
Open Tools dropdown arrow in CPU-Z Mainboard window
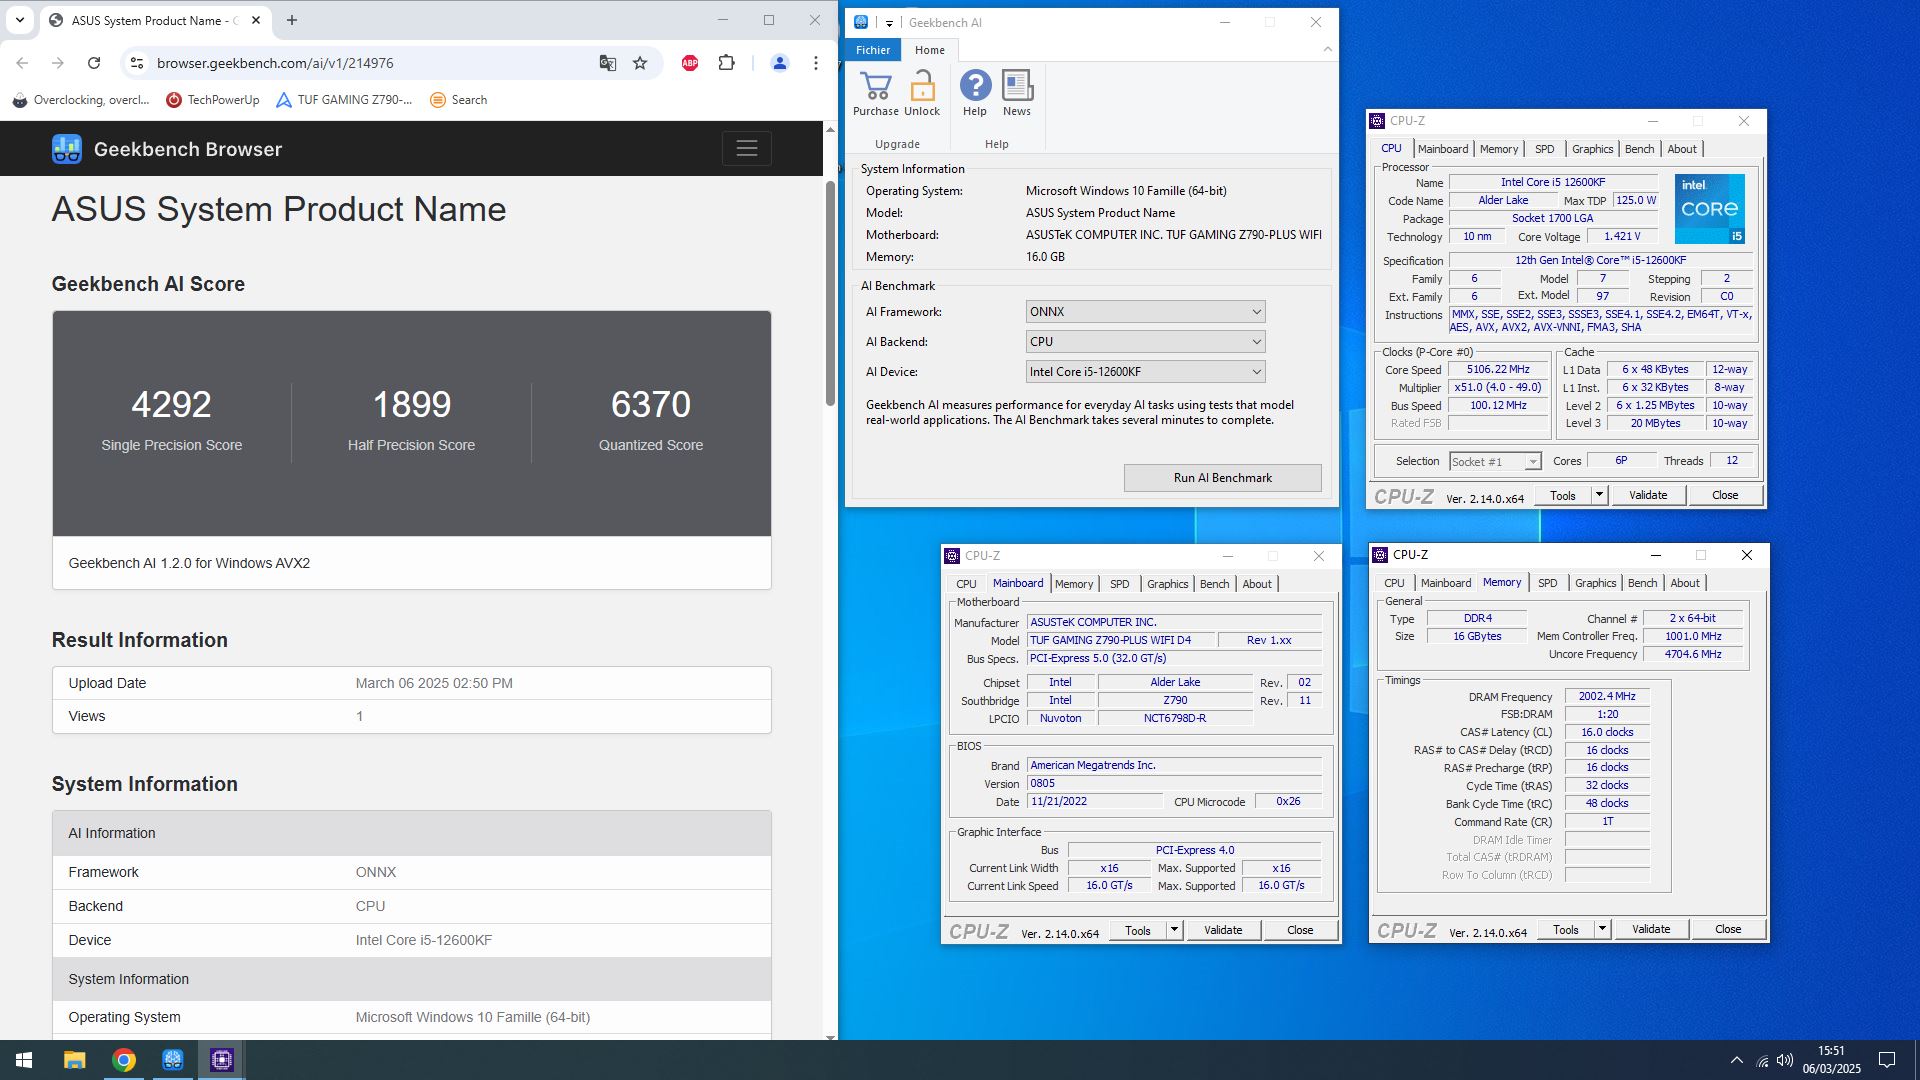pos(1174,930)
